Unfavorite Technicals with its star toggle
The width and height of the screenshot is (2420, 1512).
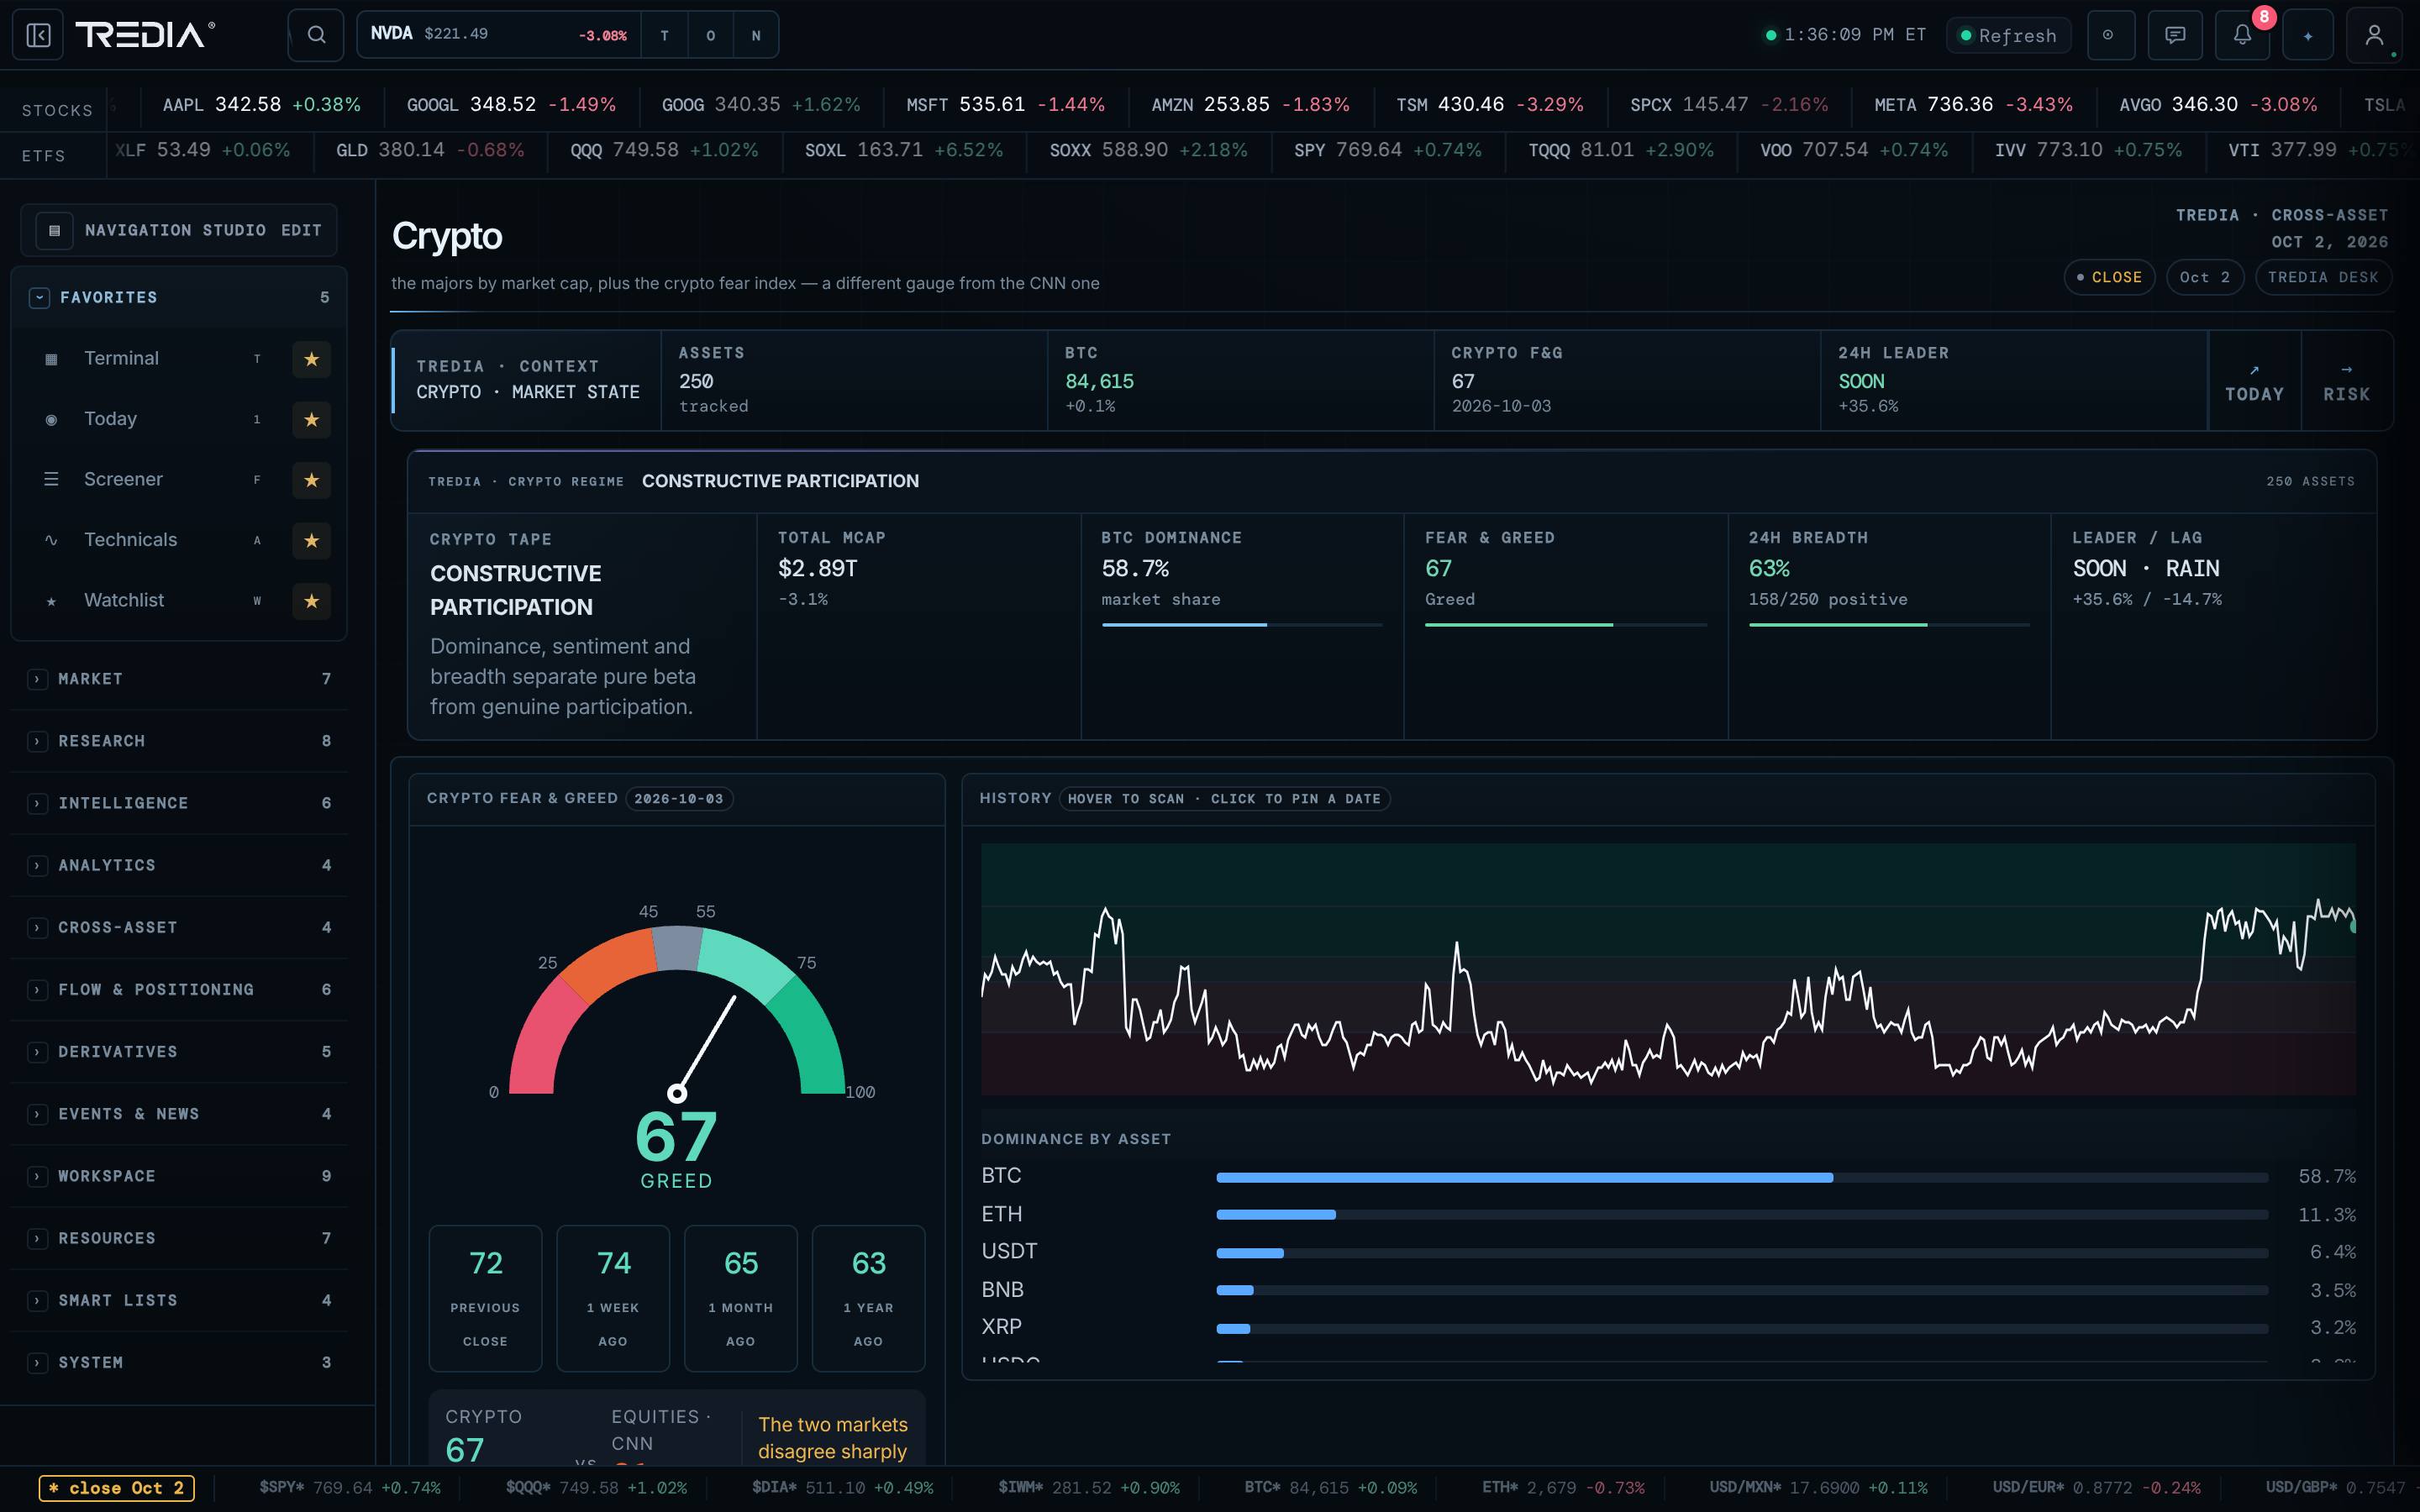[311, 540]
